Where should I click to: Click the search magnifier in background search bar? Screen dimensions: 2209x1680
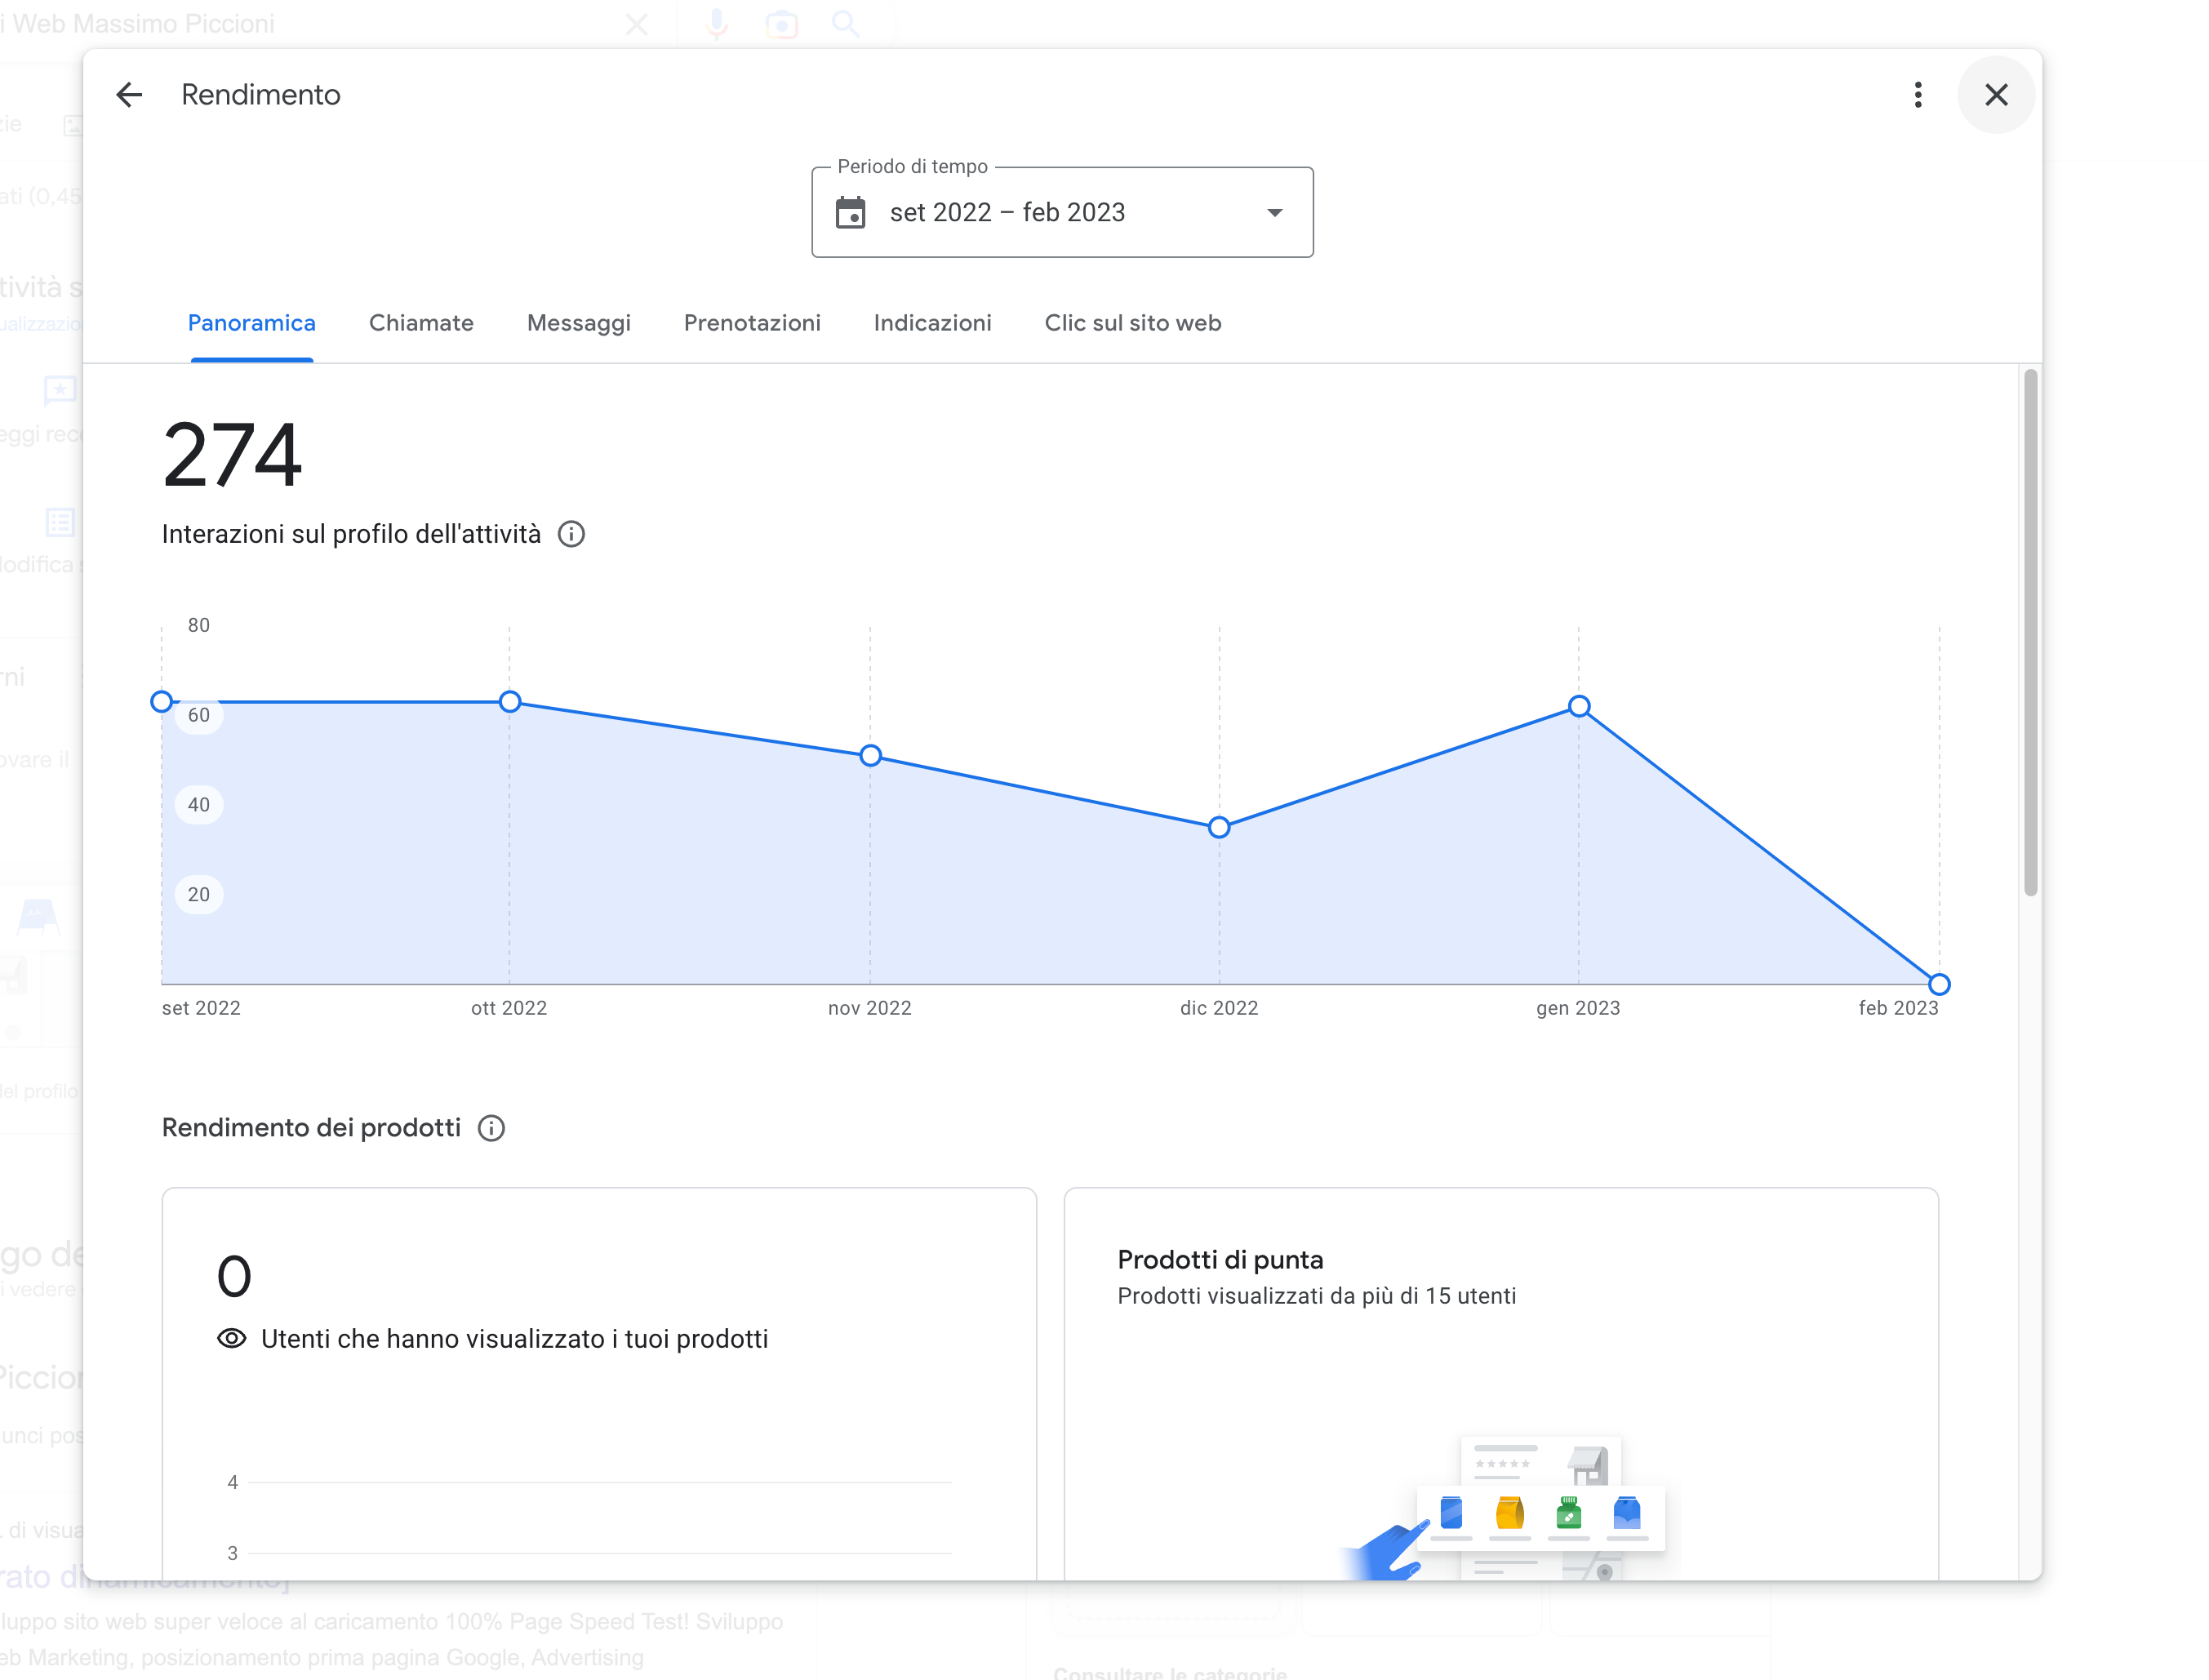click(846, 24)
